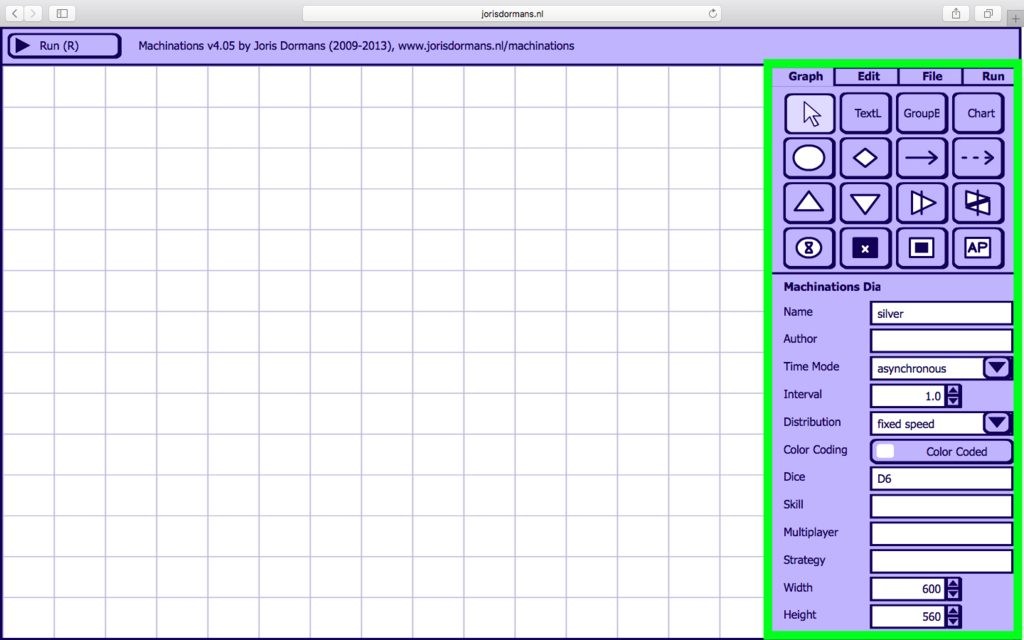
Task: Click the Interval field showing 1.0
Action: [908, 396]
